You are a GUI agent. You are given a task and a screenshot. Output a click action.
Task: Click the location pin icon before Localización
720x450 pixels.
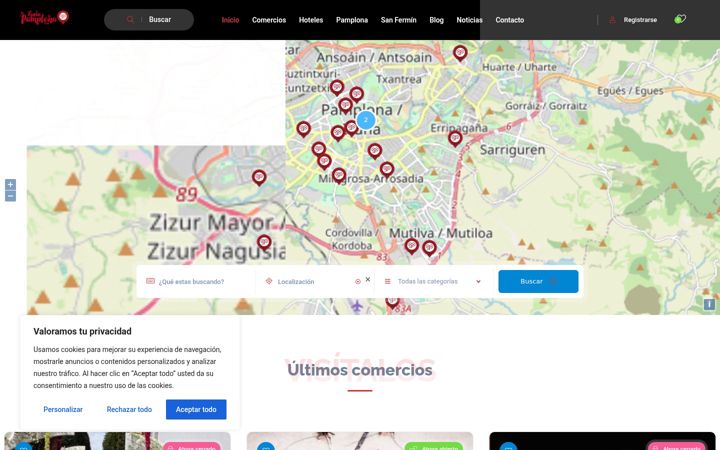(269, 281)
